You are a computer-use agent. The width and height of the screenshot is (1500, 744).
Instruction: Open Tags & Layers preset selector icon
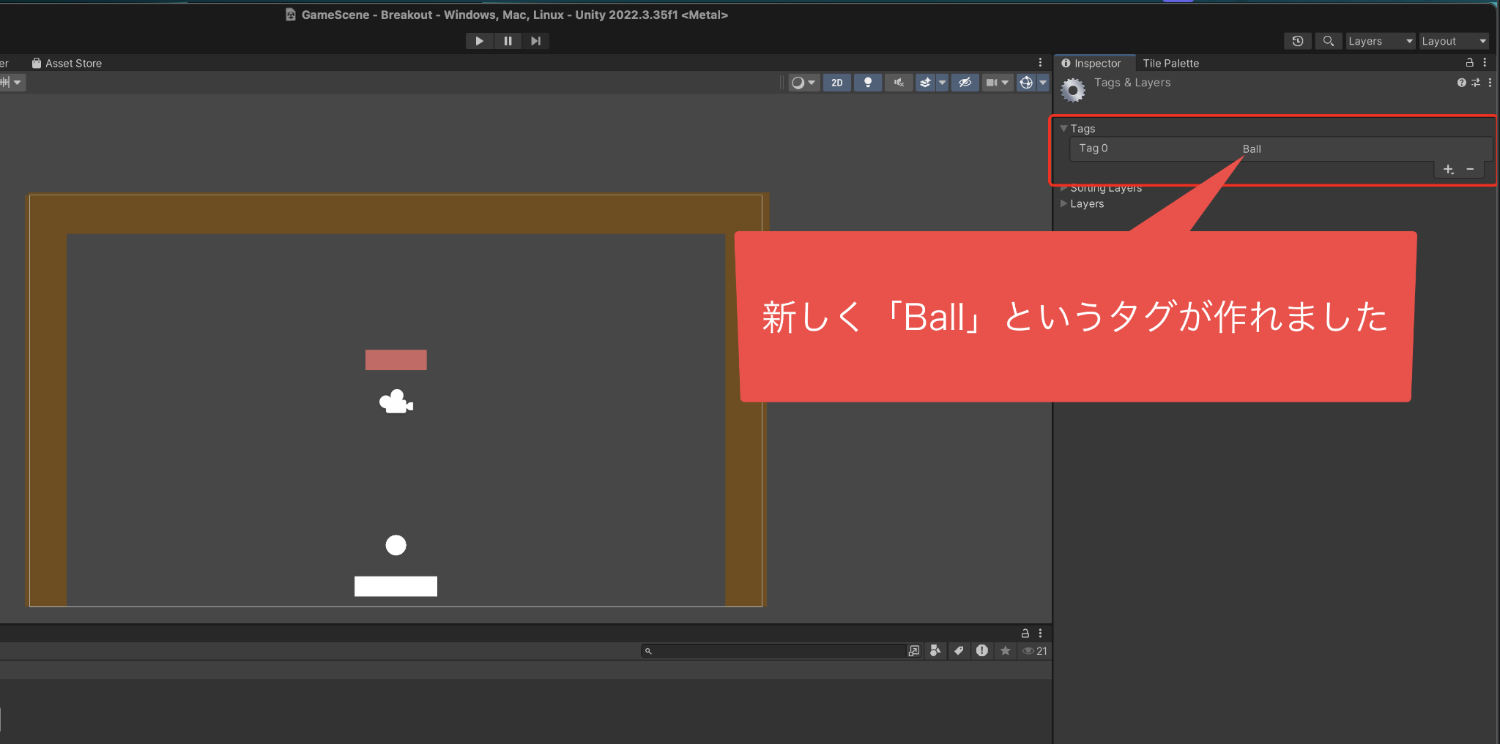coord(1476,83)
